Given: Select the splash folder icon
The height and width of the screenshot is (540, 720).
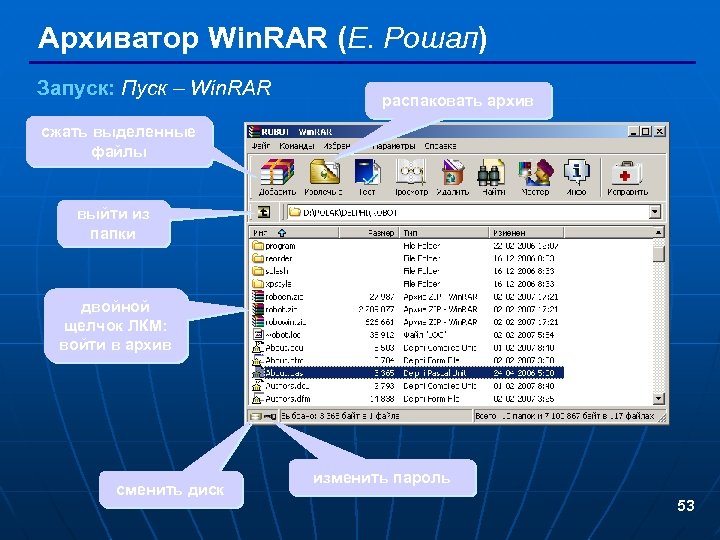Looking at the screenshot, I should click(x=258, y=271).
